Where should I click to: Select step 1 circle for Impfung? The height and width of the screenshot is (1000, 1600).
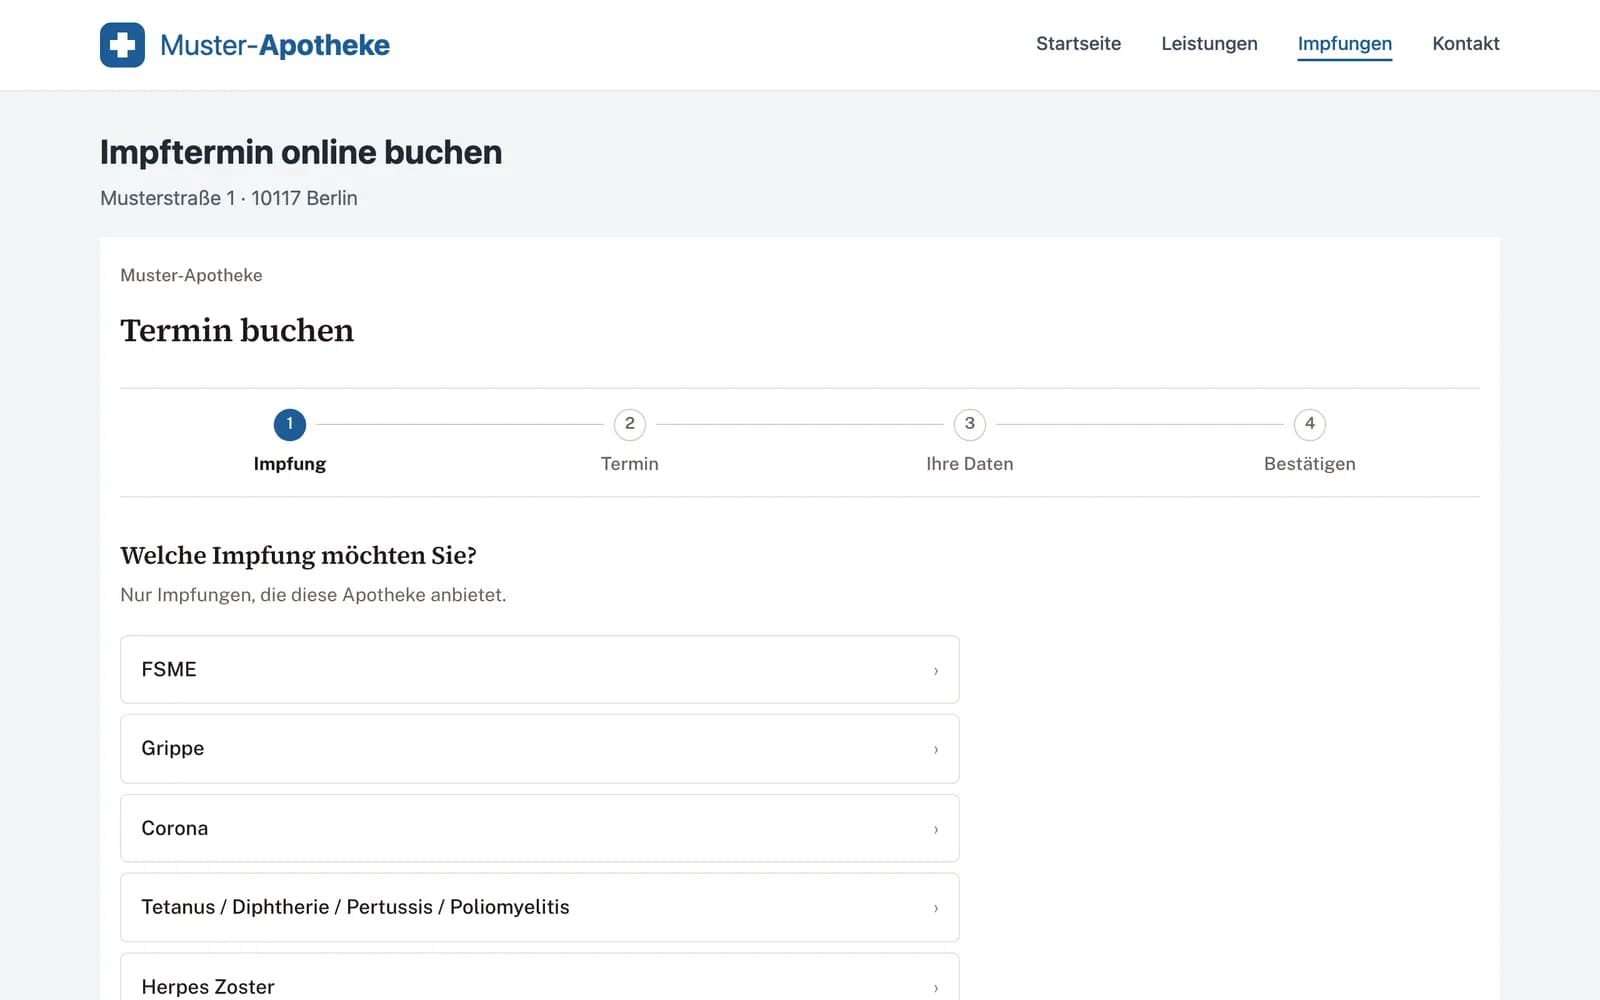pos(290,424)
